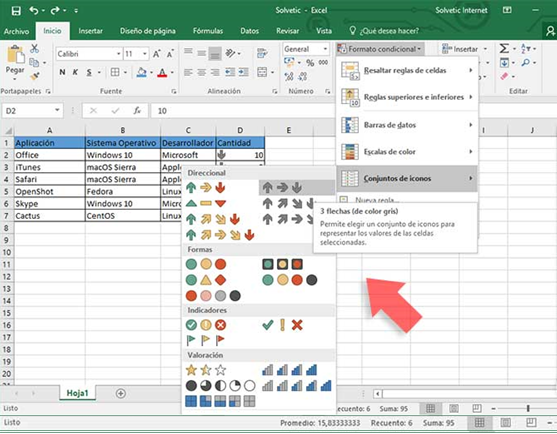Choose the 5 boxes icon set
The height and width of the screenshot is (434, 557).
pyautogui.click(x=220, y=401)
